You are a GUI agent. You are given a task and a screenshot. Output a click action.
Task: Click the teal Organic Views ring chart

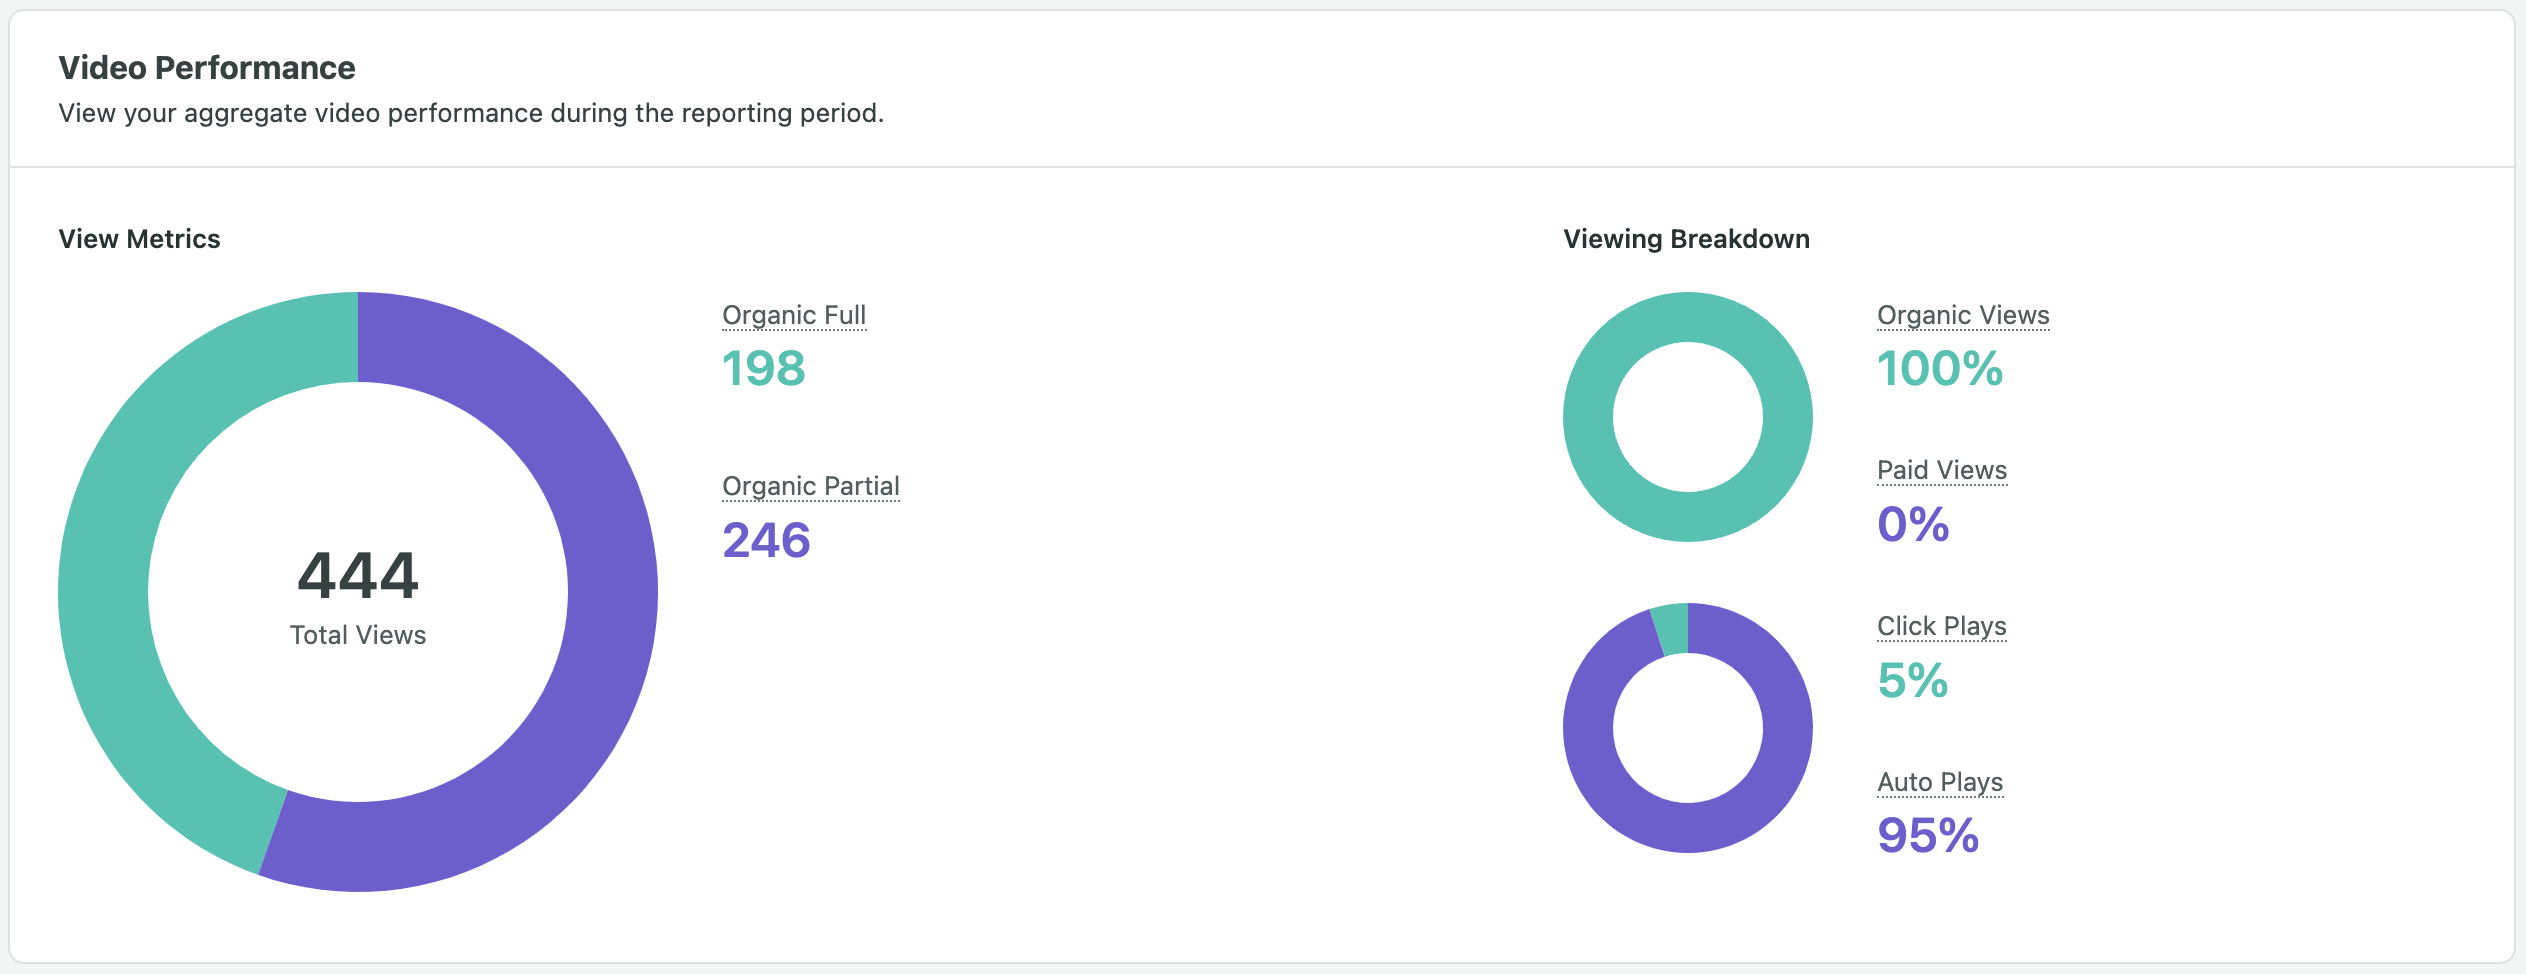coord(1588,417)
